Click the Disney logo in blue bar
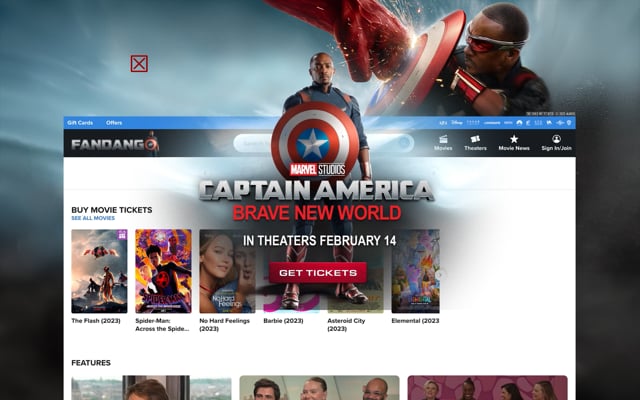This screenshot has height=400, width=640. click(457, 122)
